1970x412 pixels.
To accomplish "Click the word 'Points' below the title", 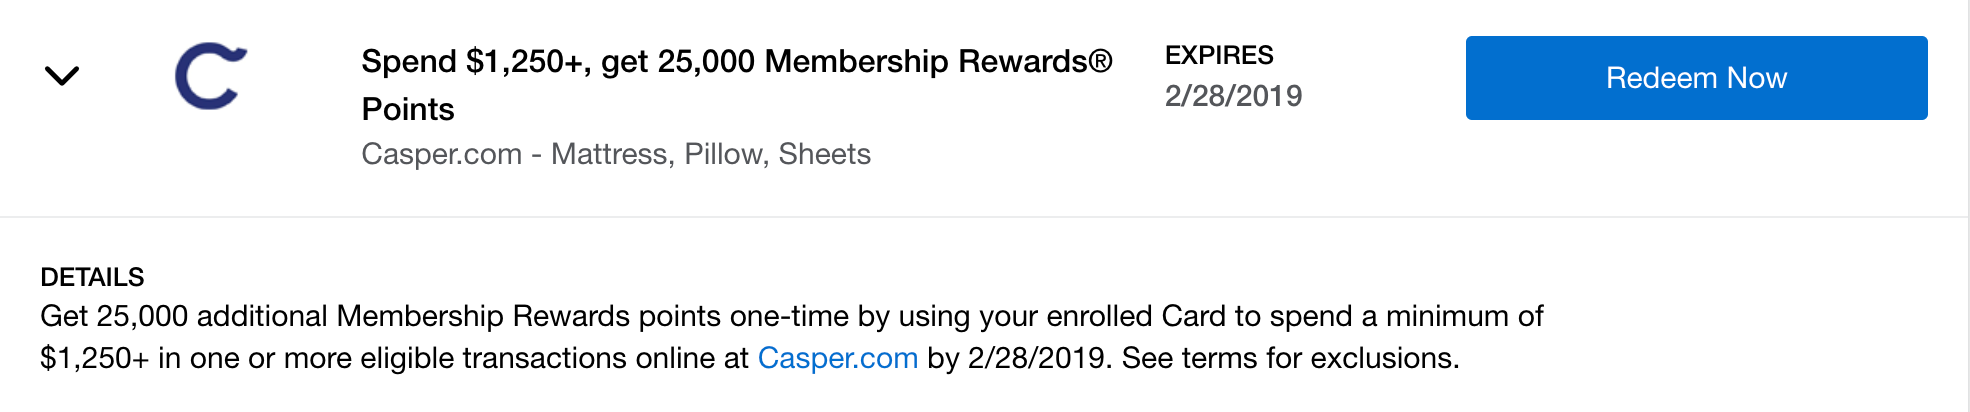I will click(x=408, y=109).
